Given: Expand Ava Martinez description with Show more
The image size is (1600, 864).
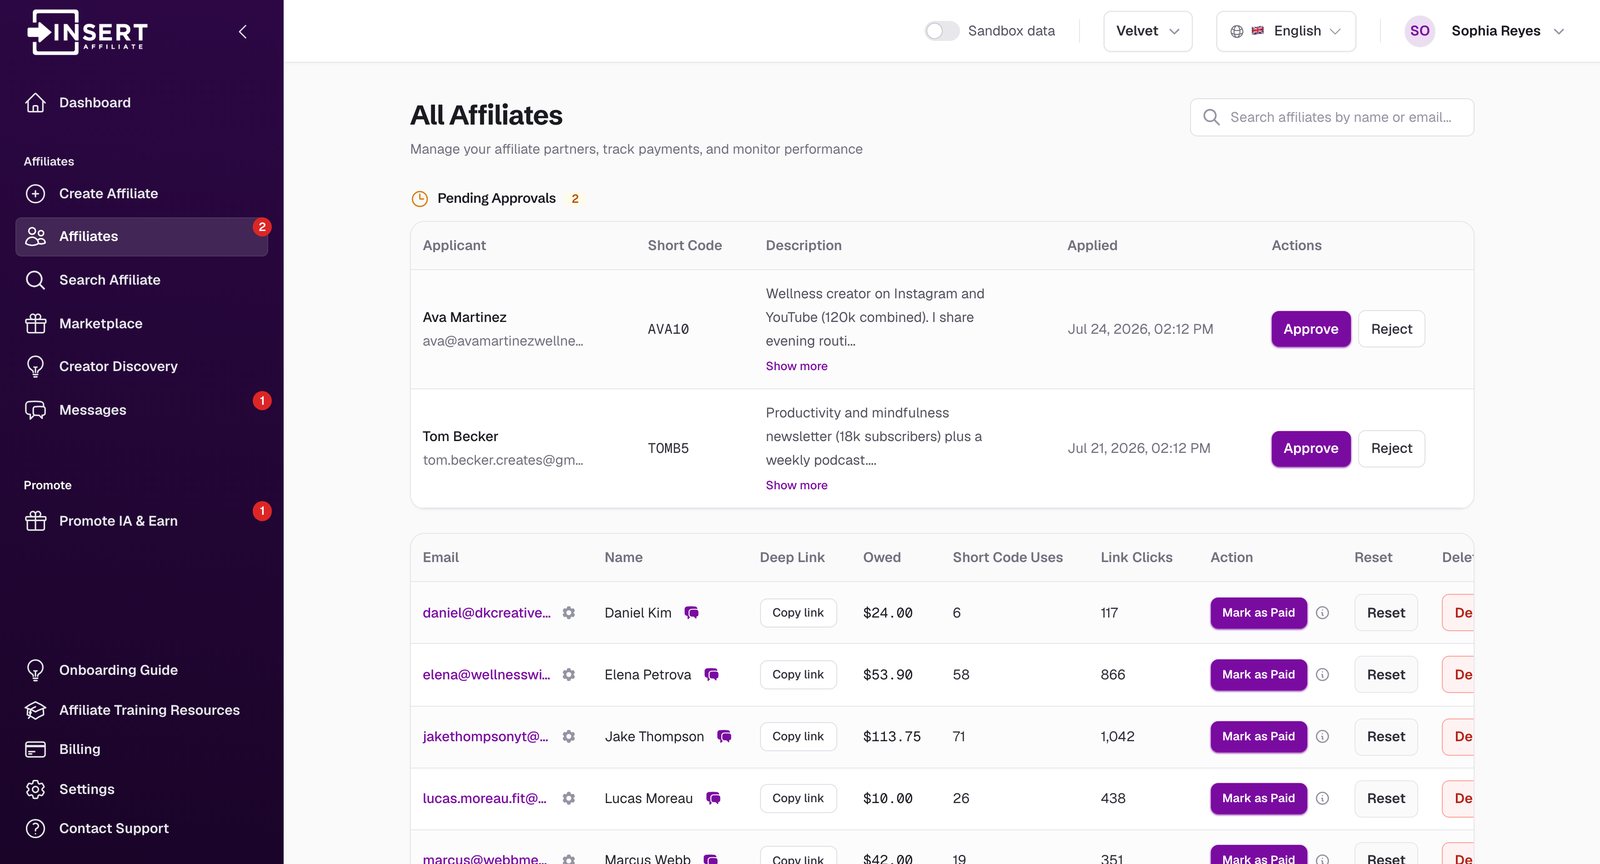Looking at the screenshot, I should click(x=797, y=366).
